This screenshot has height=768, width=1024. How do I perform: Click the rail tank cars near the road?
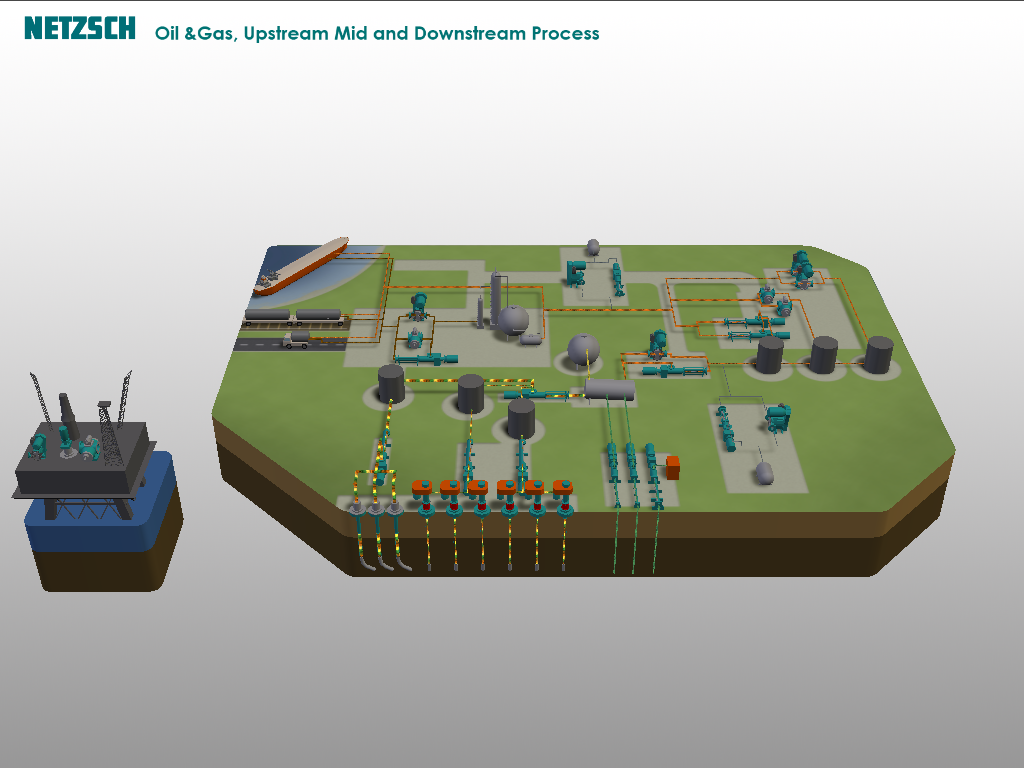coord(294,317)
